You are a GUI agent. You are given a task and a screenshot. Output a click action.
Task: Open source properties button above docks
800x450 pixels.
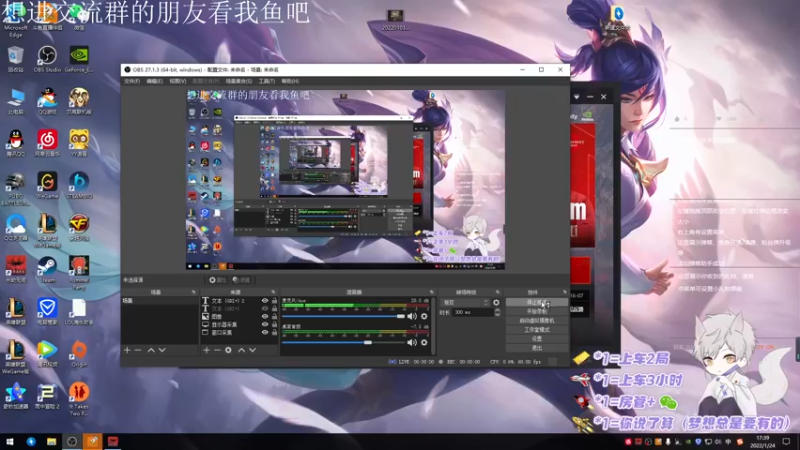coord(217,280)
